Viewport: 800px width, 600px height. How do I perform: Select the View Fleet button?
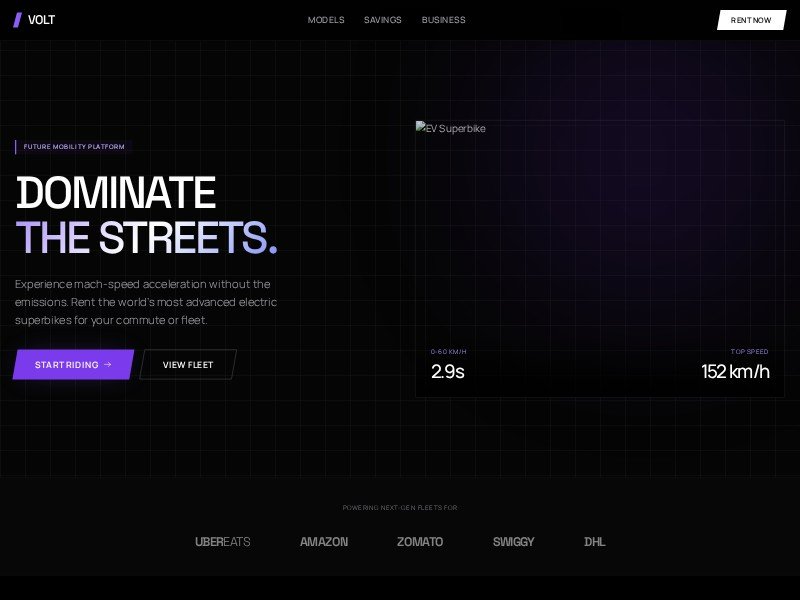coord(188,365)
